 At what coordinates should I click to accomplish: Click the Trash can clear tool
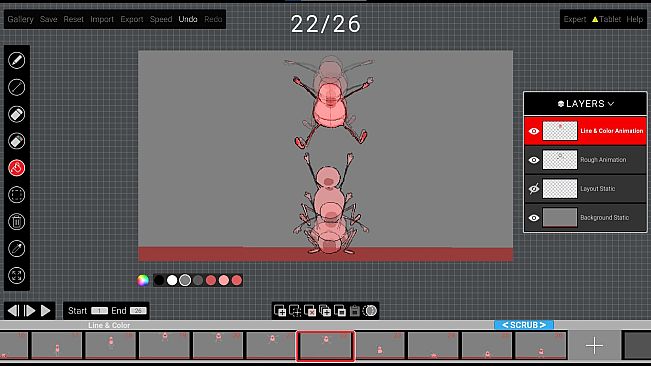pyautogui.click(x=17, y=222)
